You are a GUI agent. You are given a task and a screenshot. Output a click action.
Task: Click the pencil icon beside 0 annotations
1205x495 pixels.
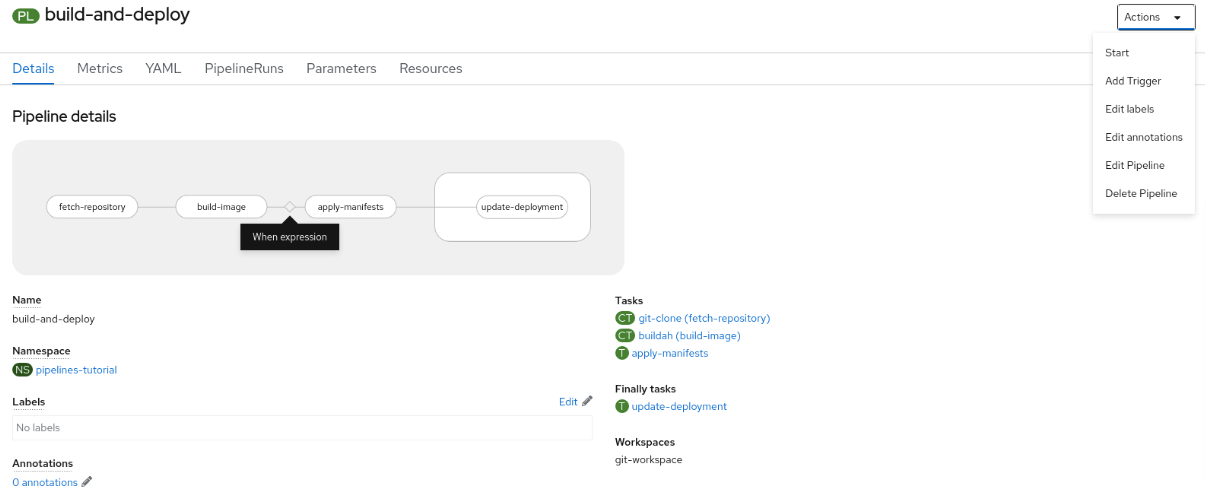87,482
